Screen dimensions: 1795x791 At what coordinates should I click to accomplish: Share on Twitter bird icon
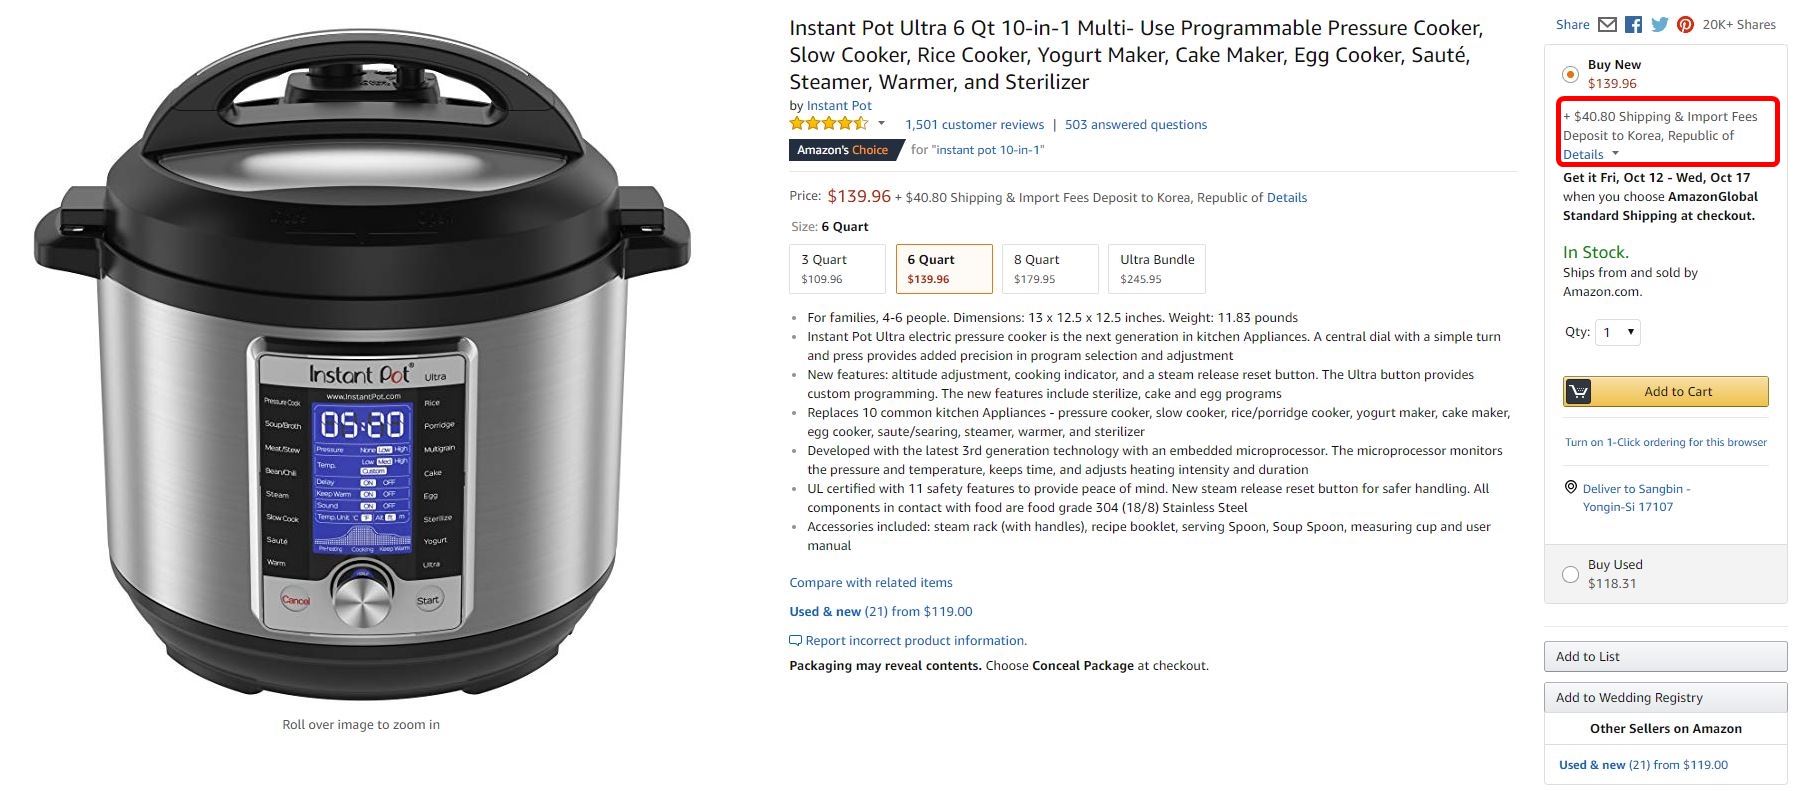pyautogui.click(x=1659, y=24)
